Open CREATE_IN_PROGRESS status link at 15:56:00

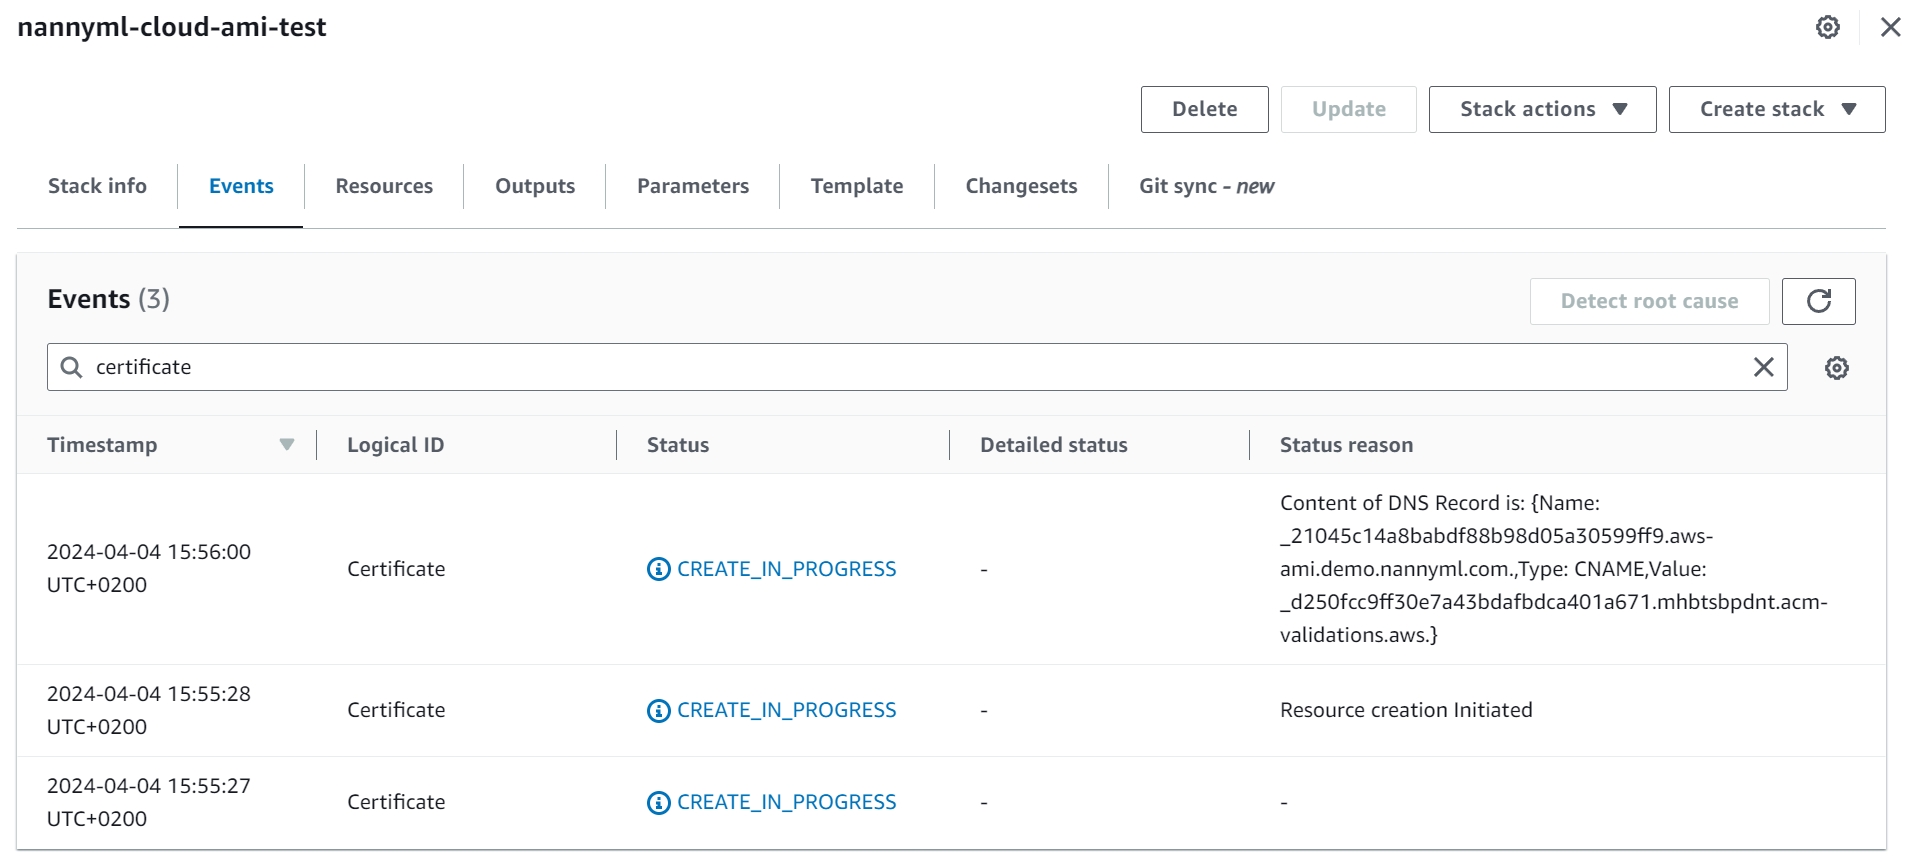pos(786,569)
